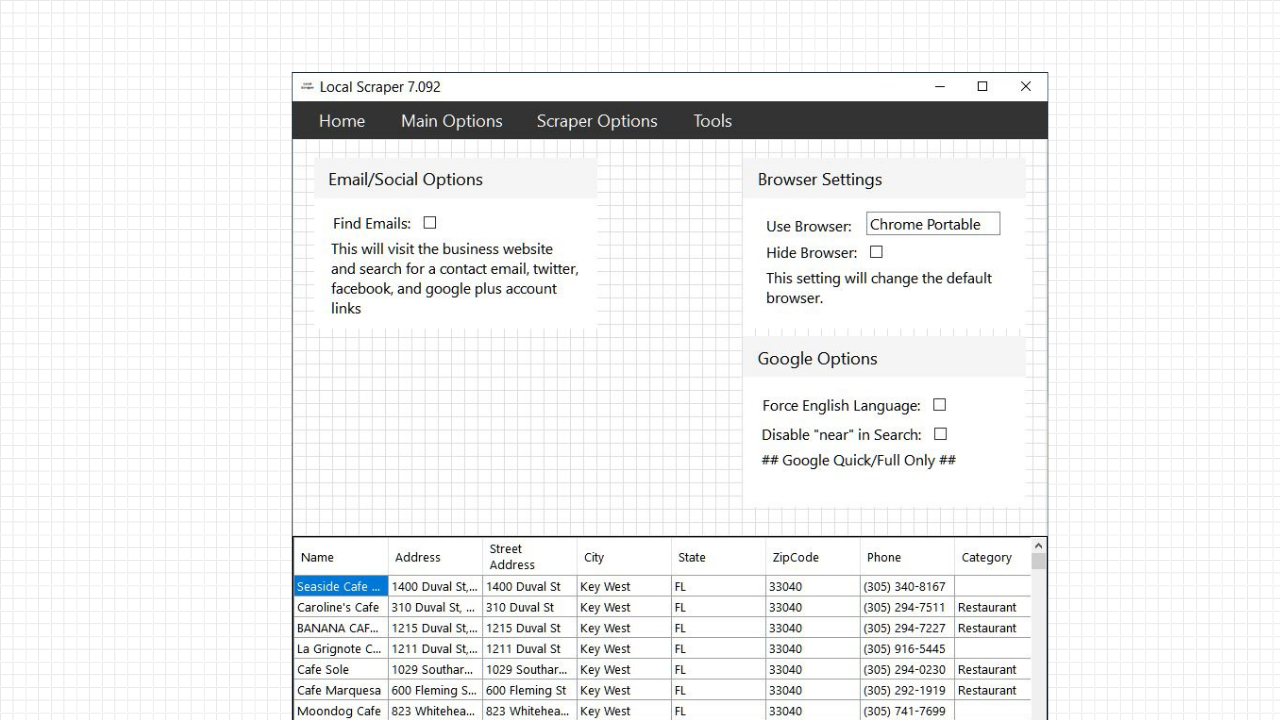Open the Tools menu
This screenshot has width=1280, height=720.
712,120
